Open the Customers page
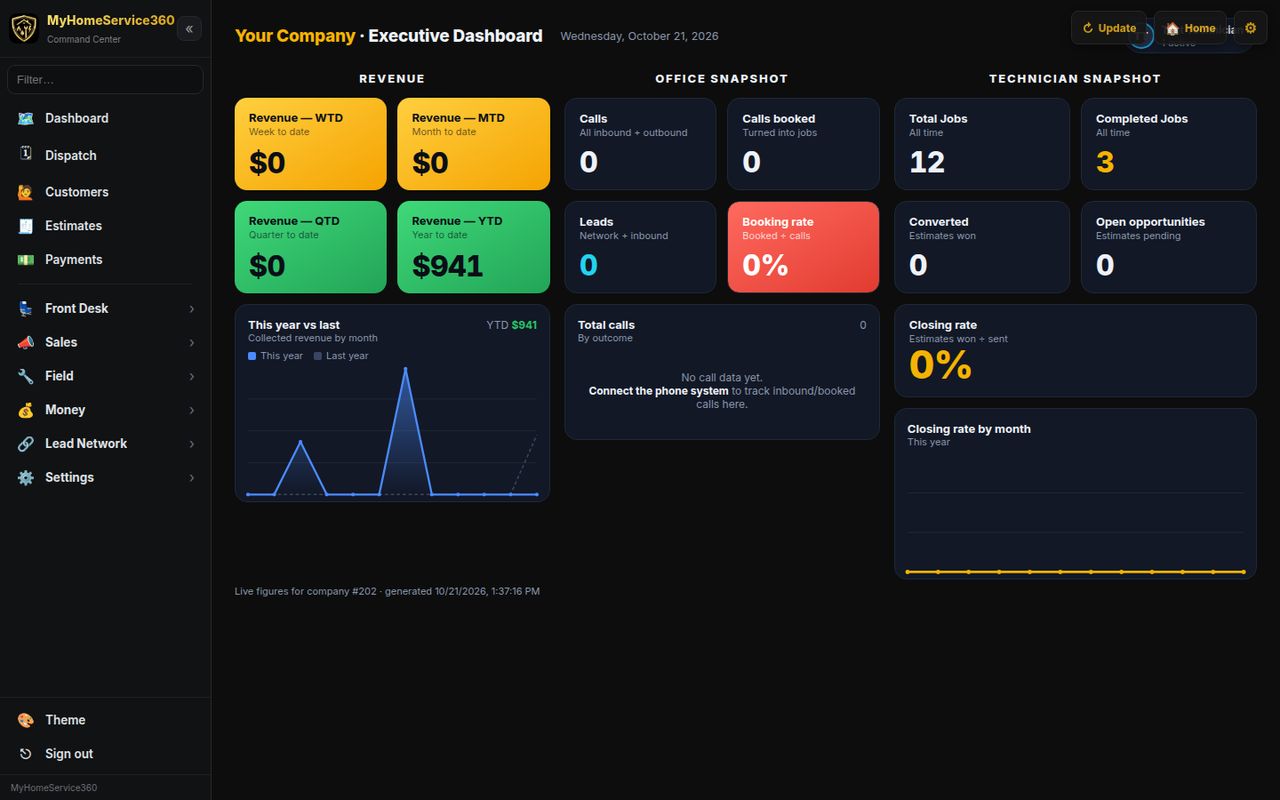This screenshot has width=1280, height=800. [x=105, y=192]
